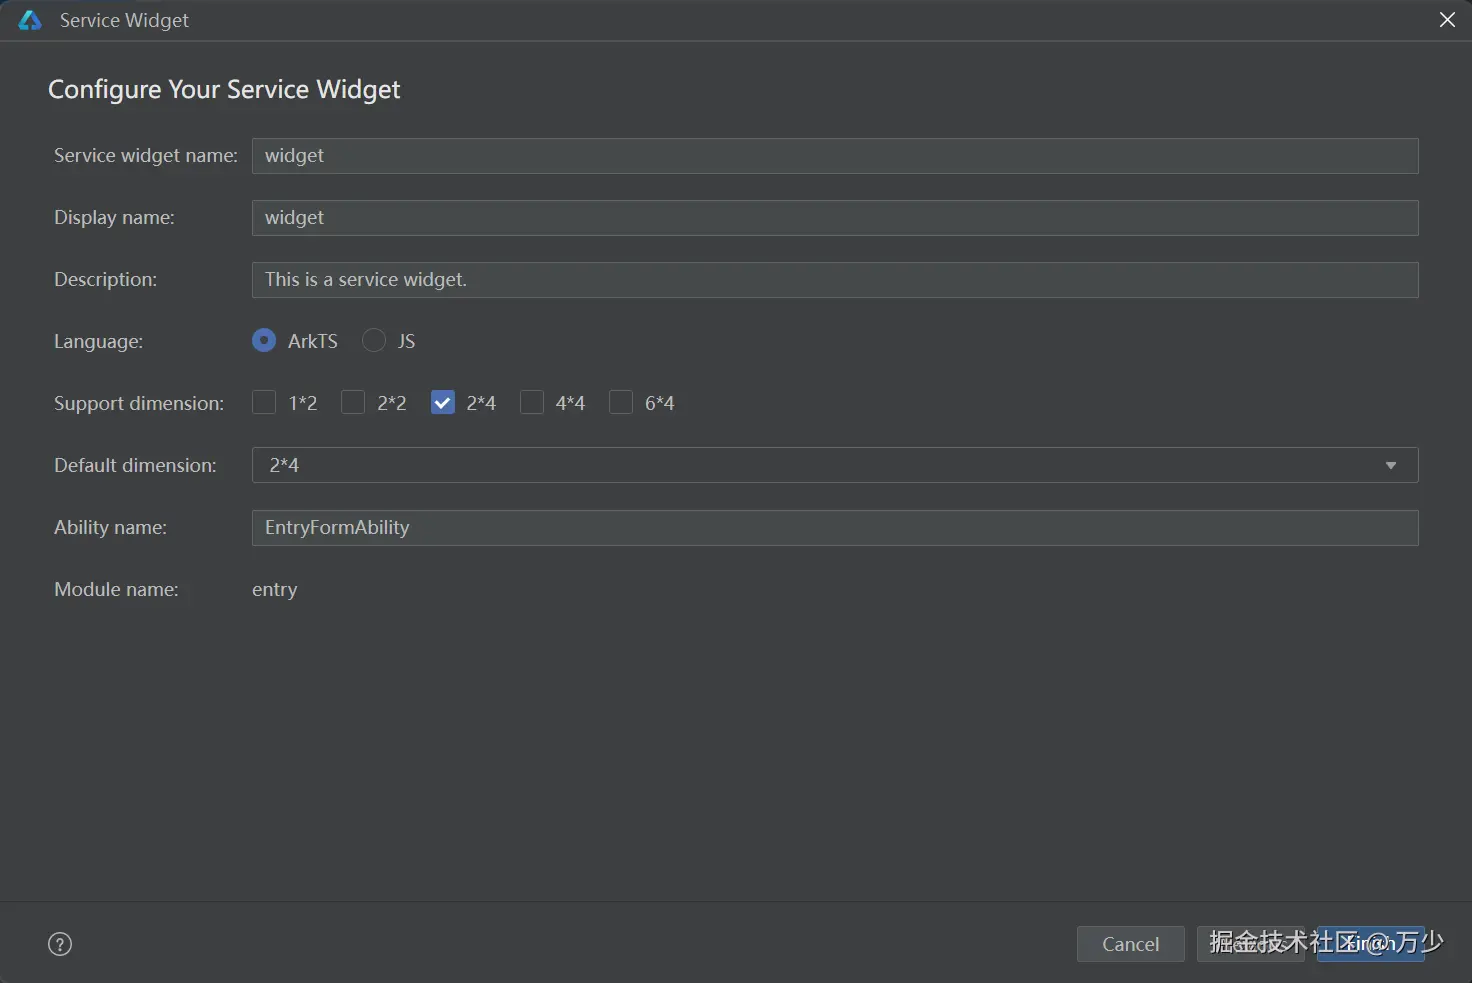Viewport: 1472px width, 983px height.
Task: Enable the 2*2 support dimension checkbox
Action: 353,403
